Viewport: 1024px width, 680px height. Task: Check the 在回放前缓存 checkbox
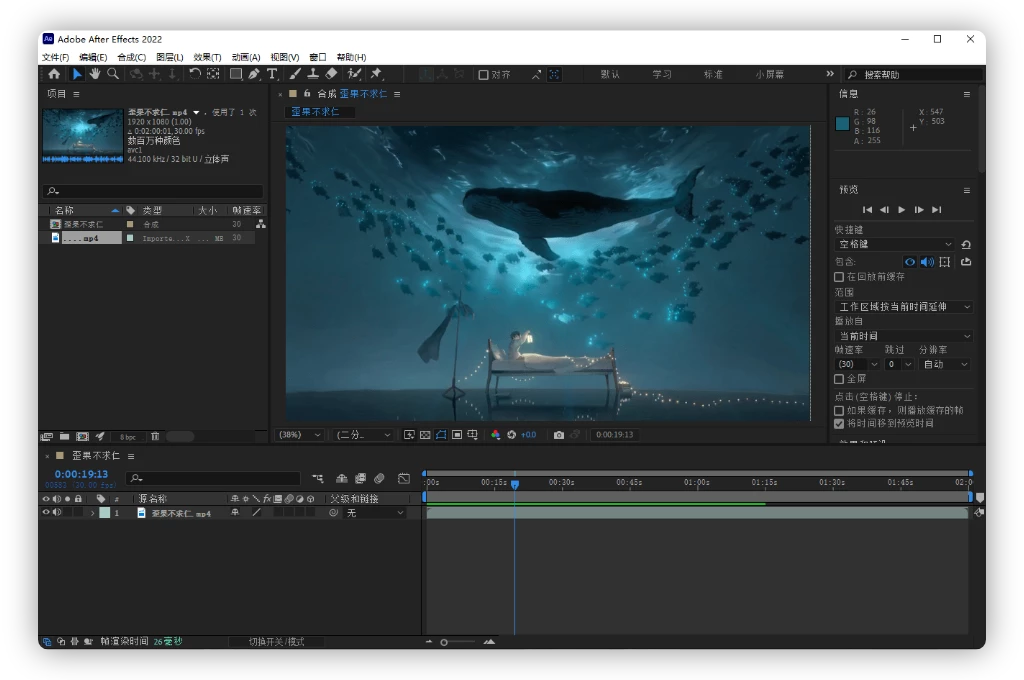click(839, 277)
